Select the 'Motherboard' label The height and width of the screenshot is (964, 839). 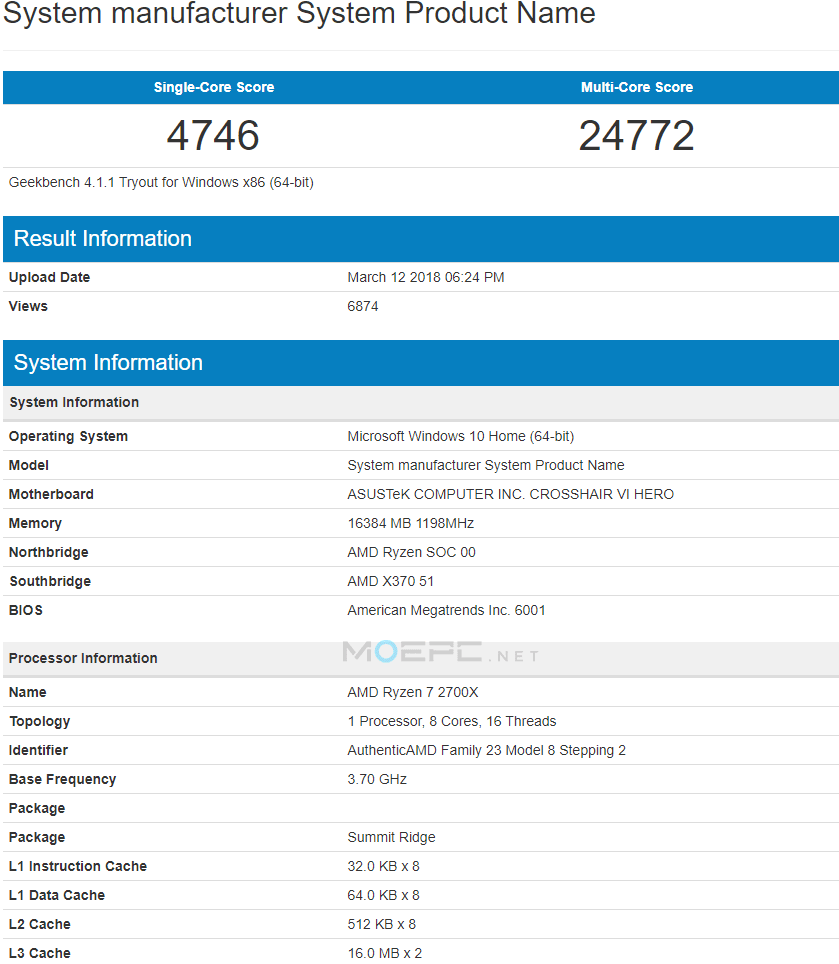tap(51, 494)
